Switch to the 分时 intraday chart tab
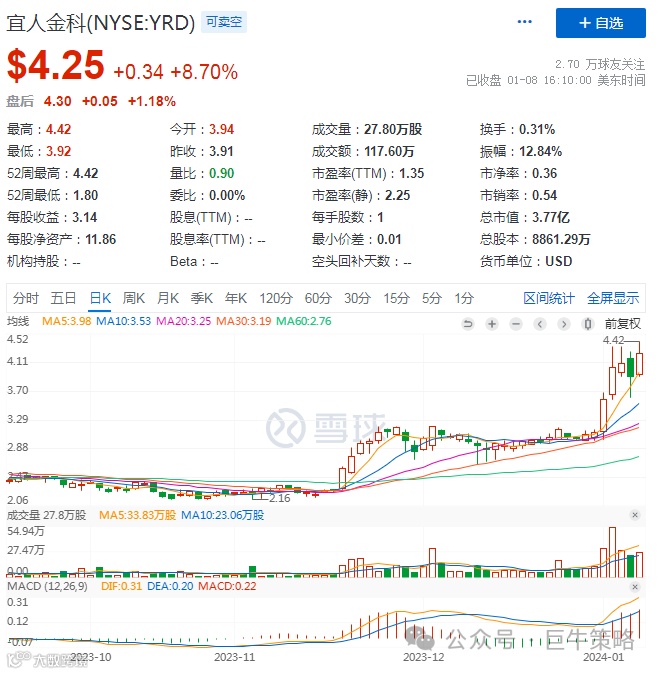 [26, 298]
